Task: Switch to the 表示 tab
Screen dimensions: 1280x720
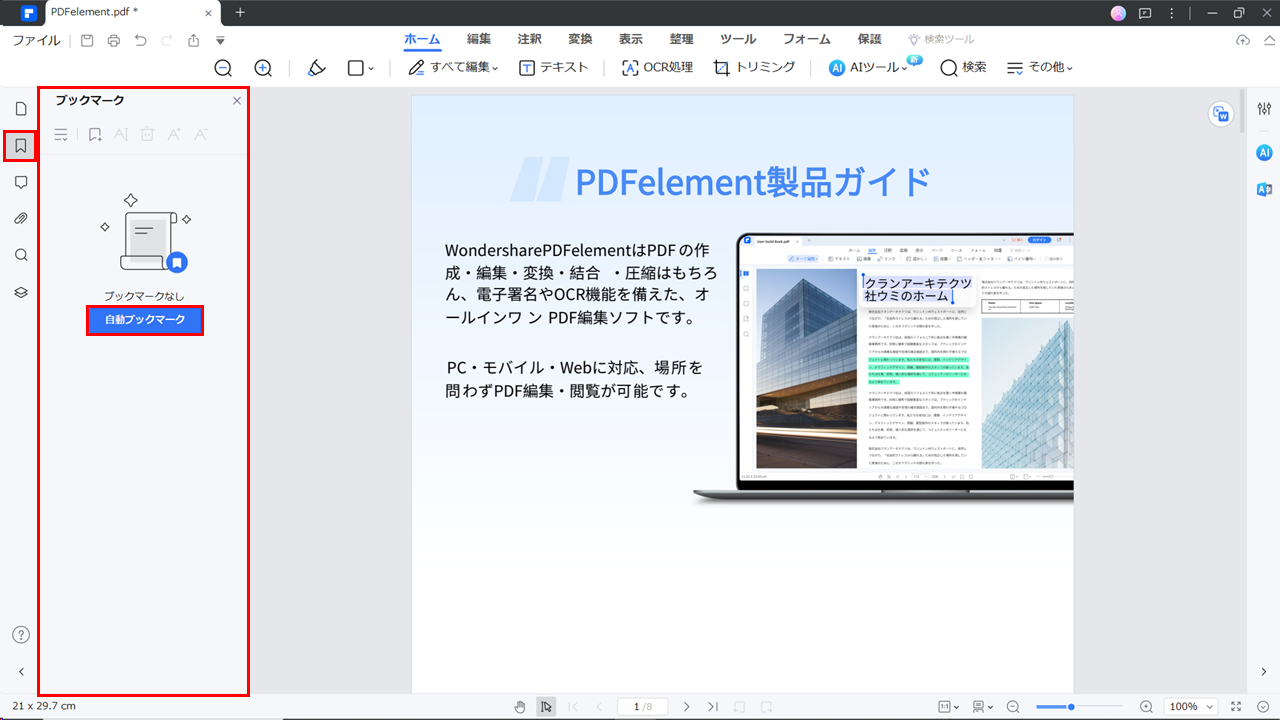Action: 630,39
